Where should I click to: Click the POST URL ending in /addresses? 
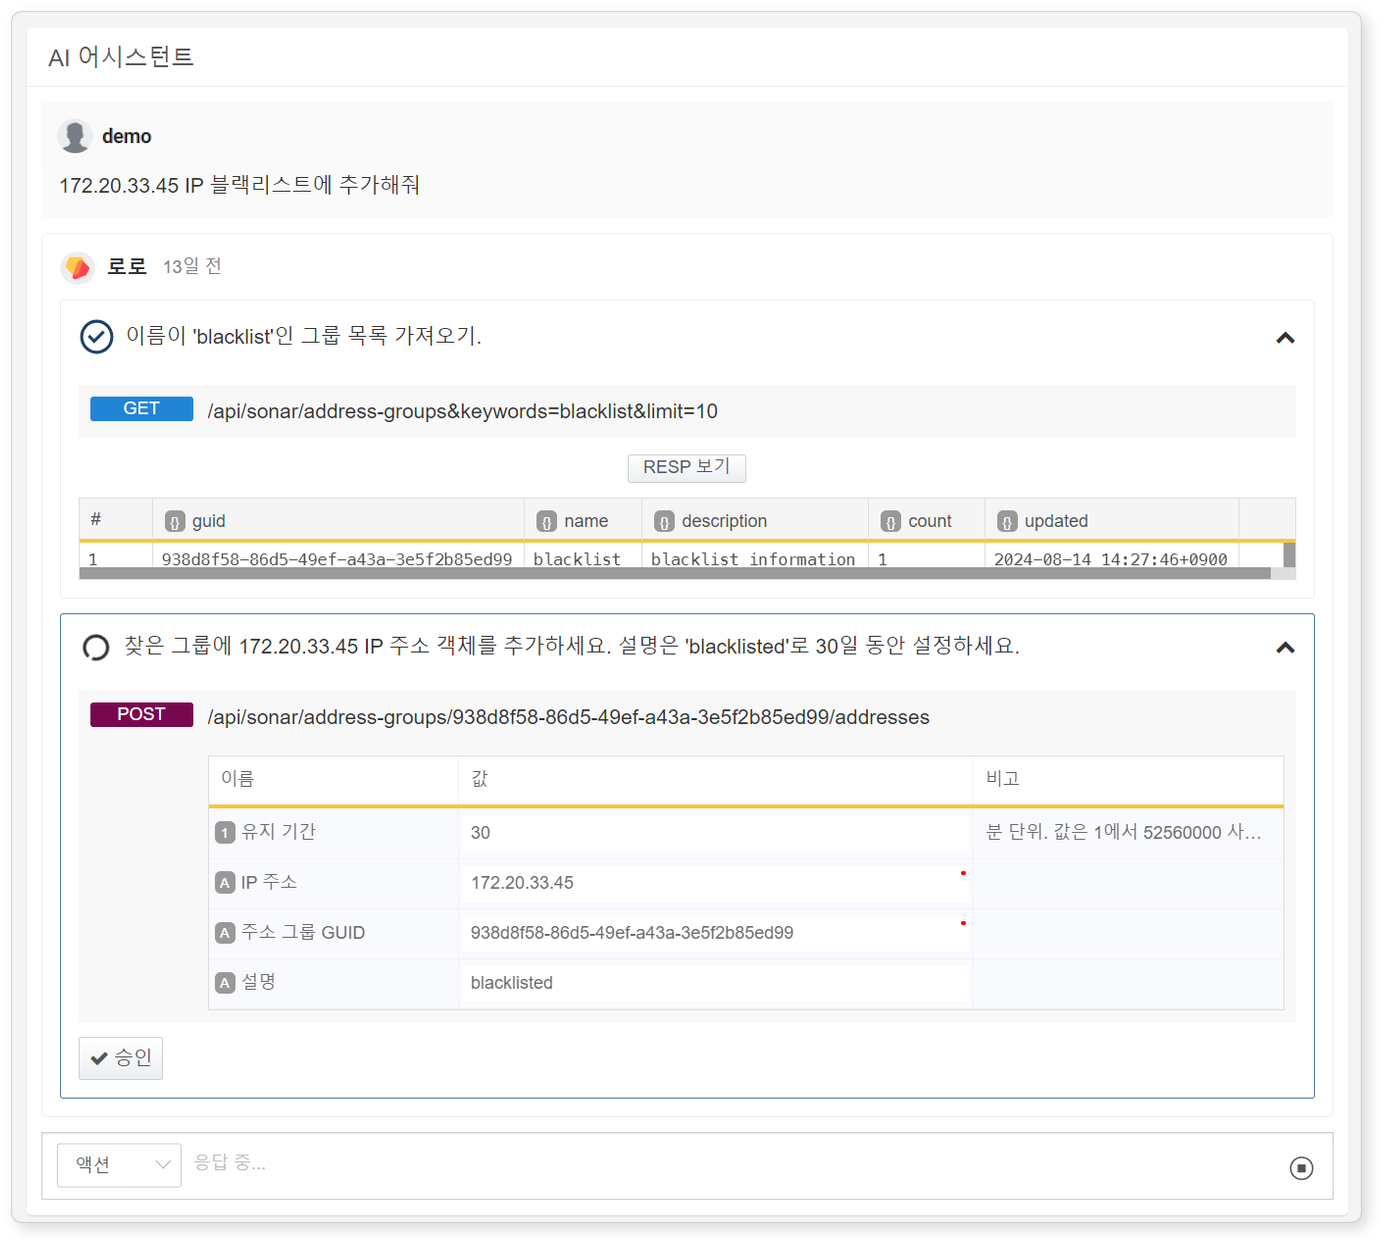click(x=568, y=717)
